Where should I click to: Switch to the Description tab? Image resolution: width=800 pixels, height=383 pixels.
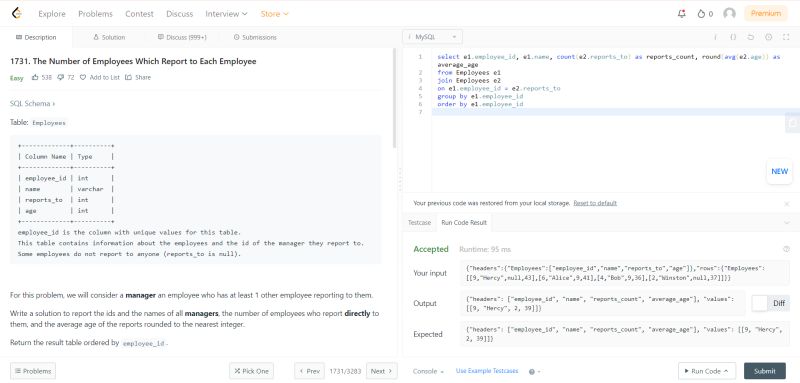tap(36, 37)
